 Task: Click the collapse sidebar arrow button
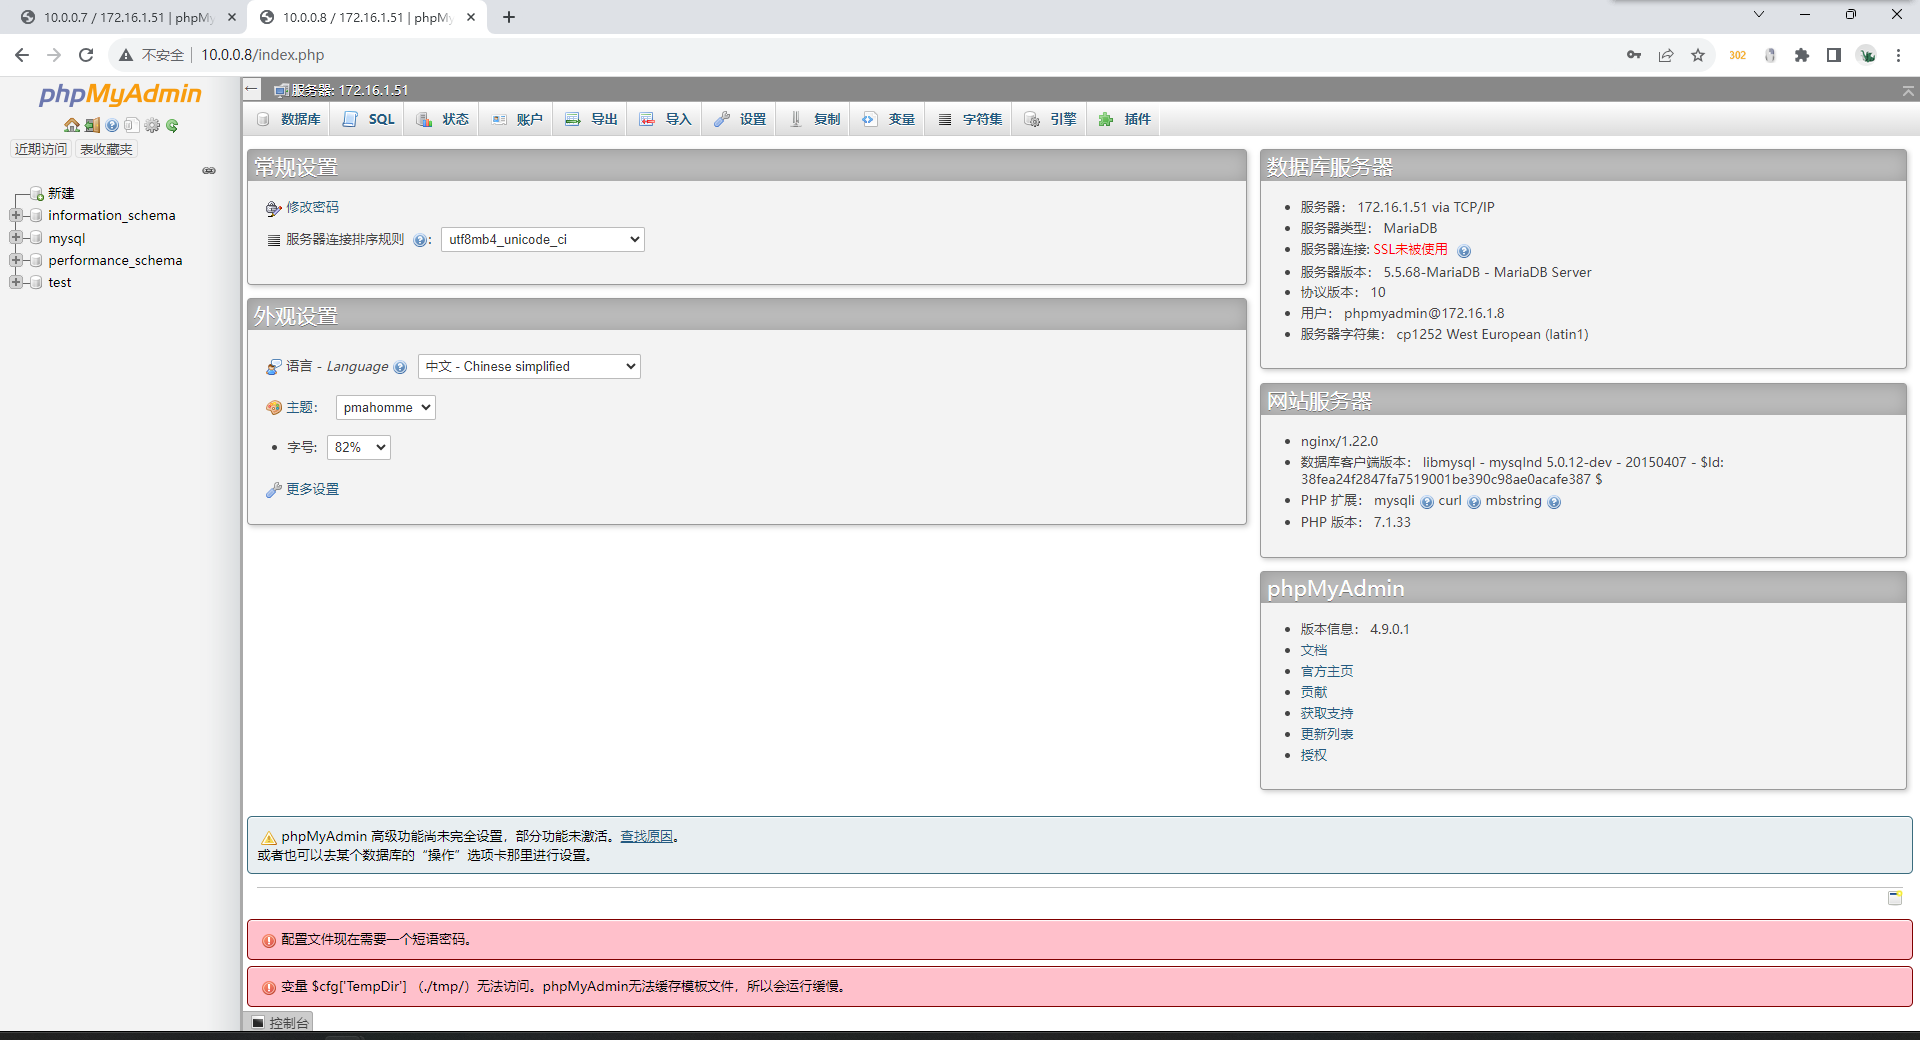click(x=252, y=89)
